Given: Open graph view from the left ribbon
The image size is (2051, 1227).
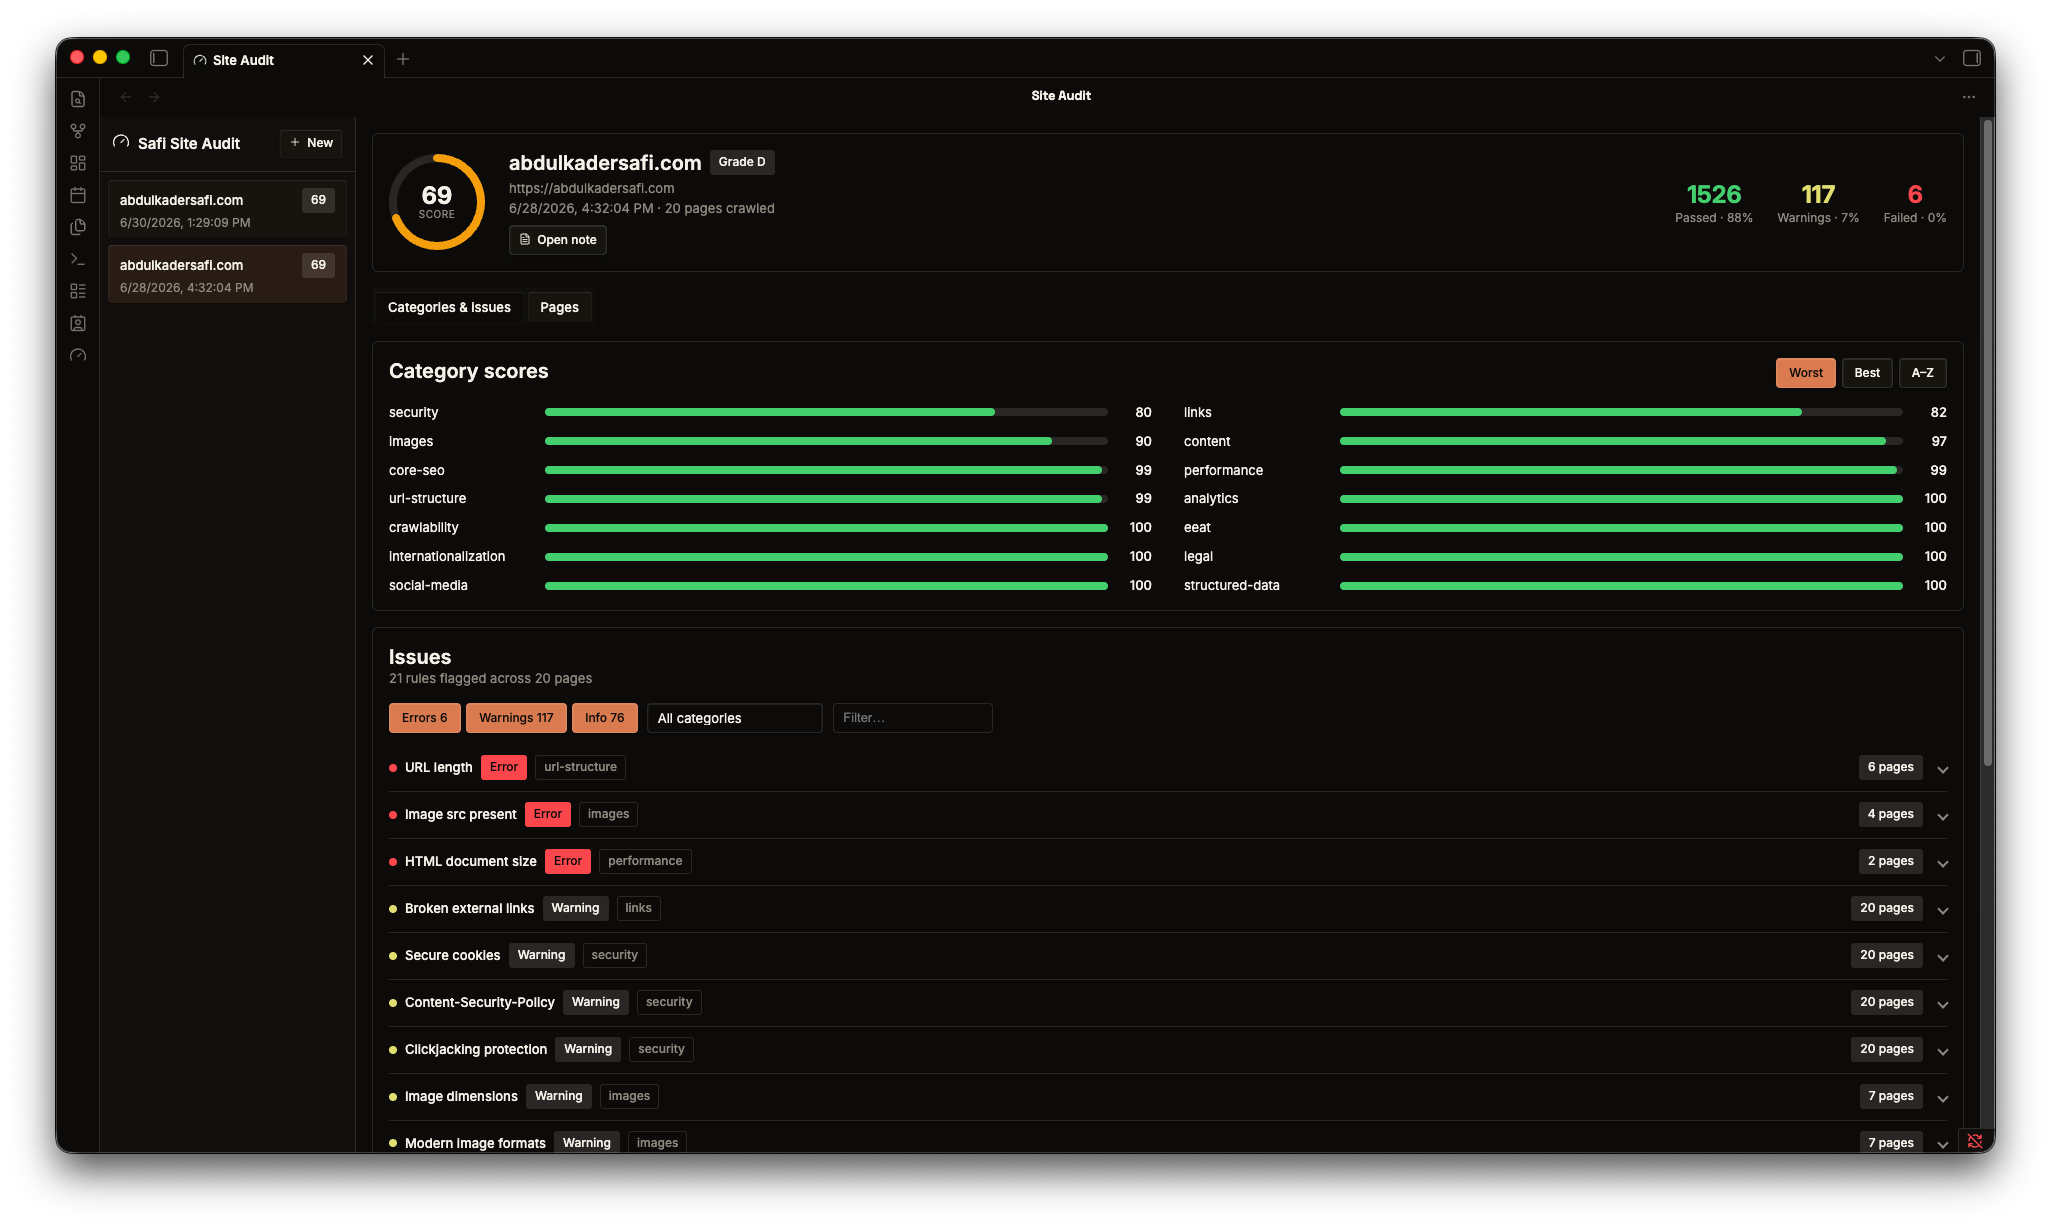Looking at the screenshot, I should 78,131.
